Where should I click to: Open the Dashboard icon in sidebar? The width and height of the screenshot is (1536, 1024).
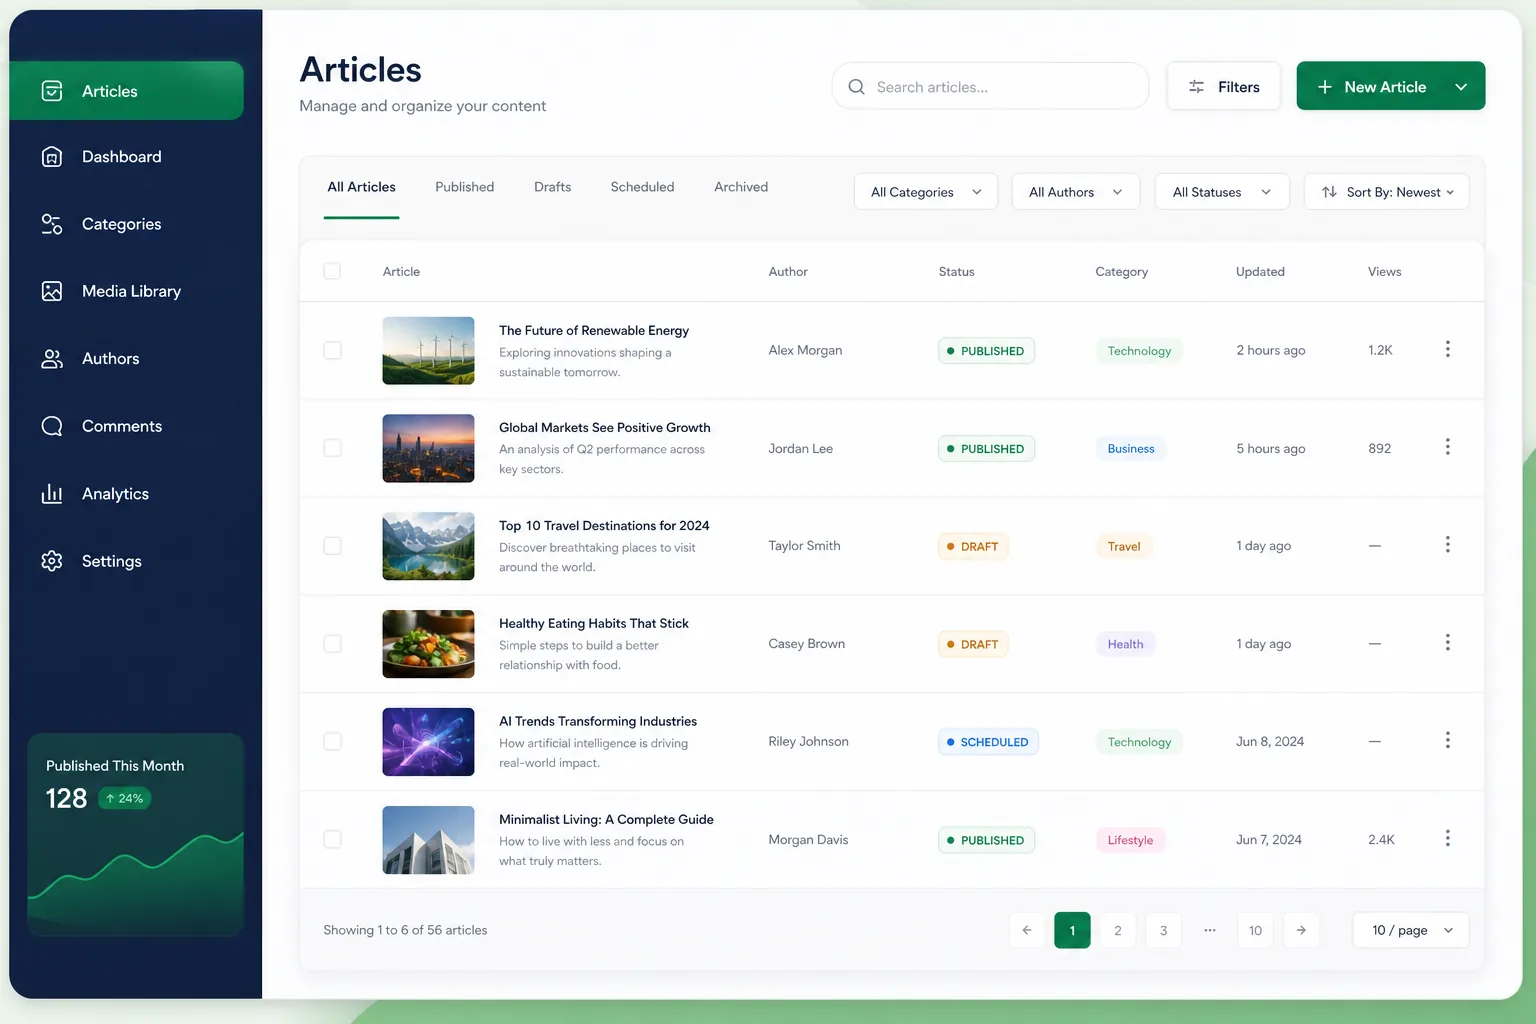pos(52,157)
